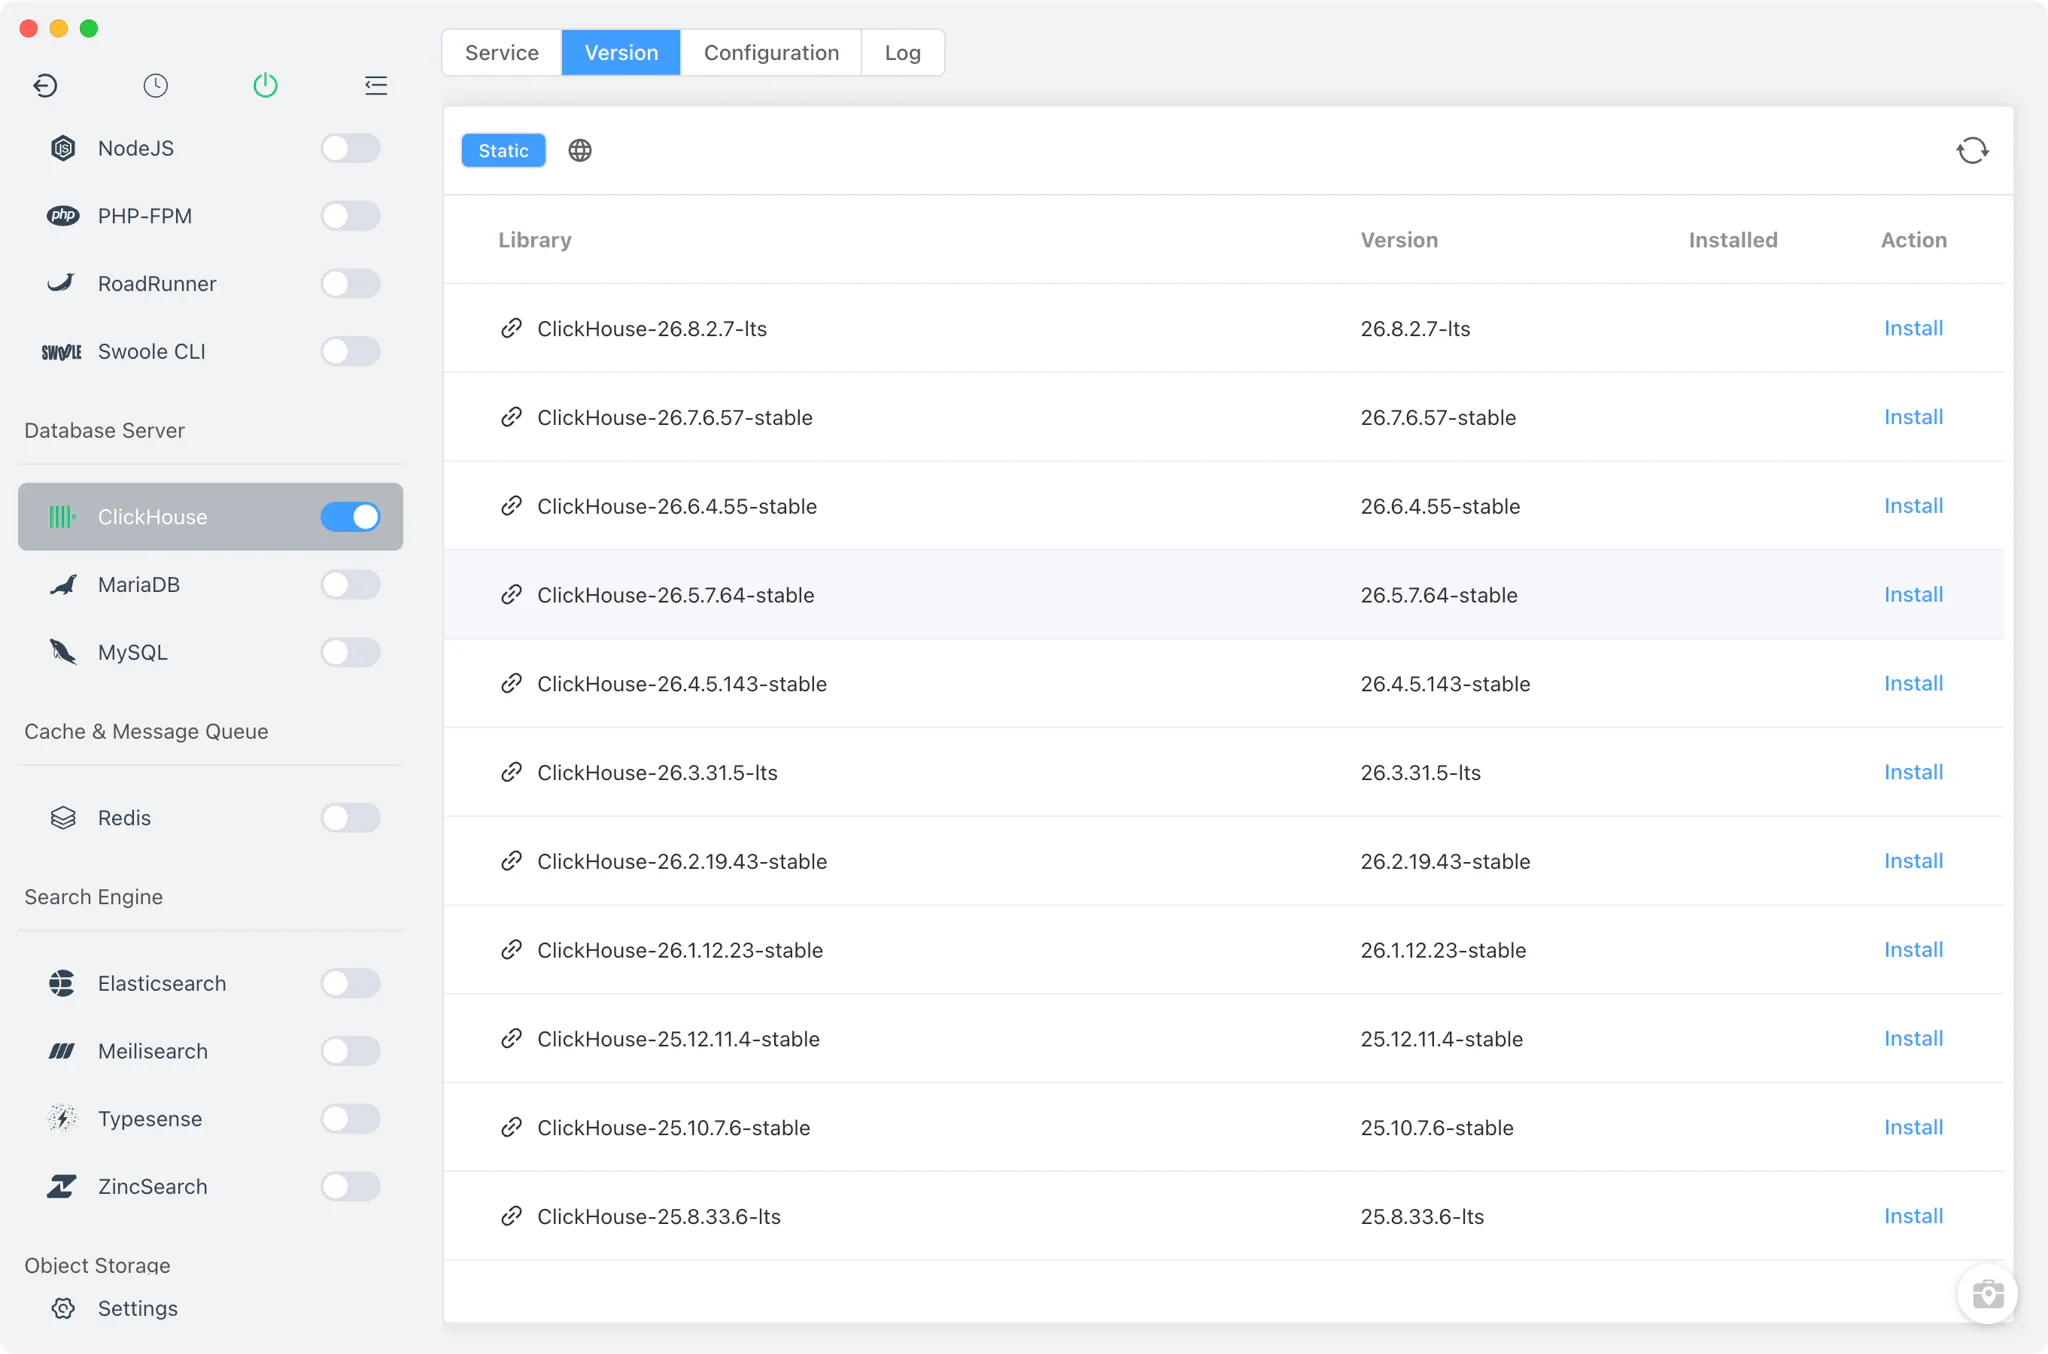Viewport: 2048px width, 1354px height.
Task: Click the Static button
Action: click(x=503, y=150)
